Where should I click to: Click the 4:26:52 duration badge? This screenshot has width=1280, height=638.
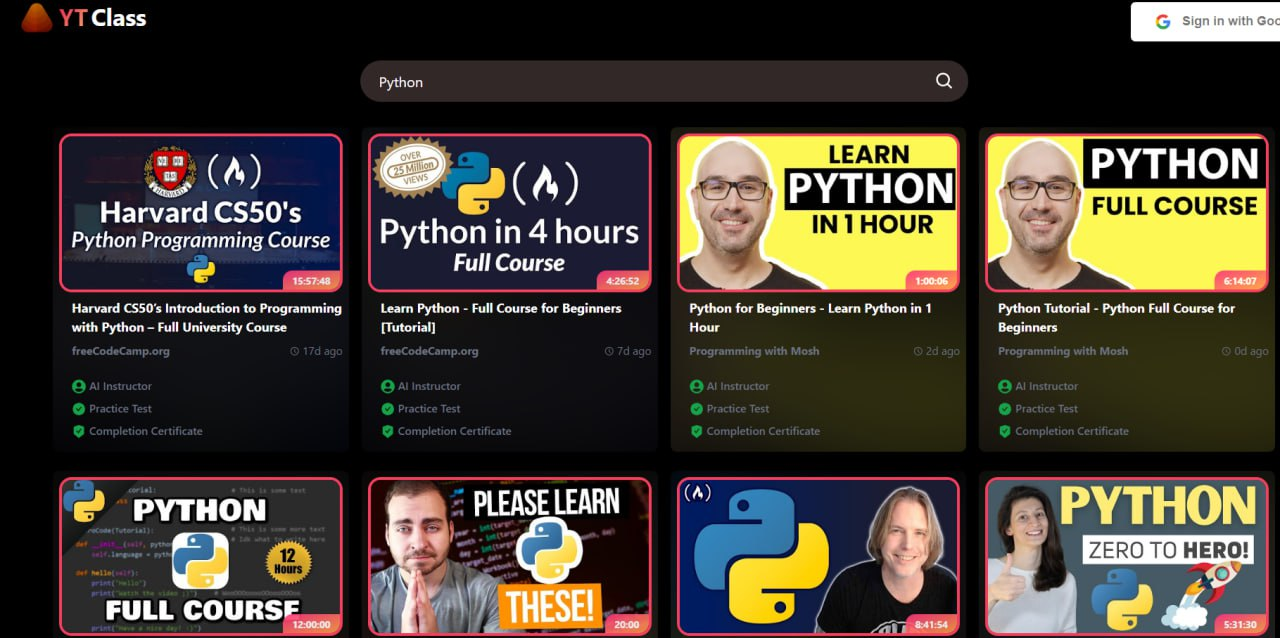click(x=622, y=281)
